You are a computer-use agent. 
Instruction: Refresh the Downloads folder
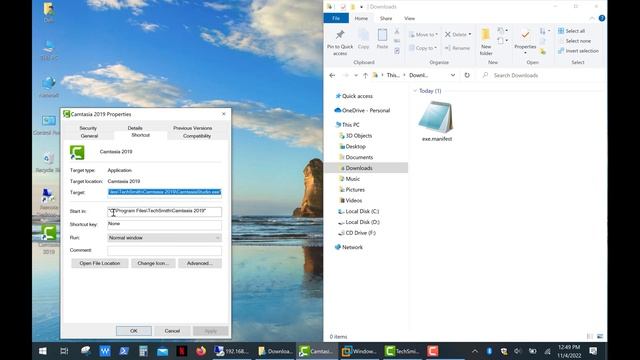[x=467, y=76]
